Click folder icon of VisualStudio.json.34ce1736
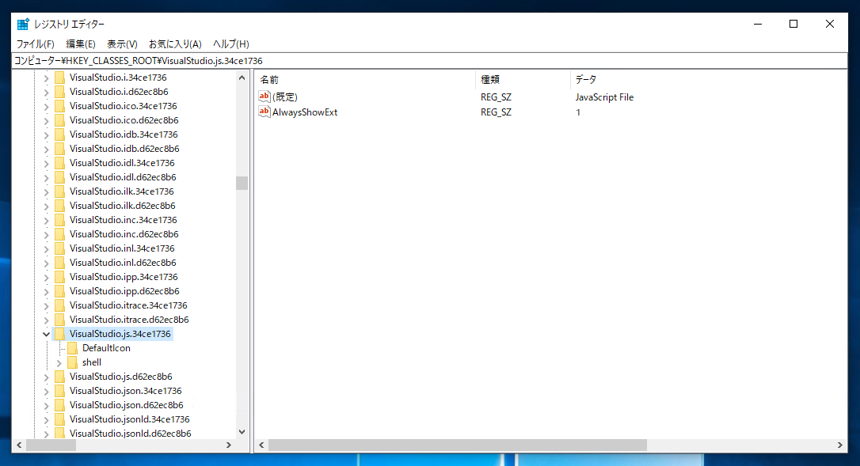Viewport: 860px width, 466px height. coord(60,391)
